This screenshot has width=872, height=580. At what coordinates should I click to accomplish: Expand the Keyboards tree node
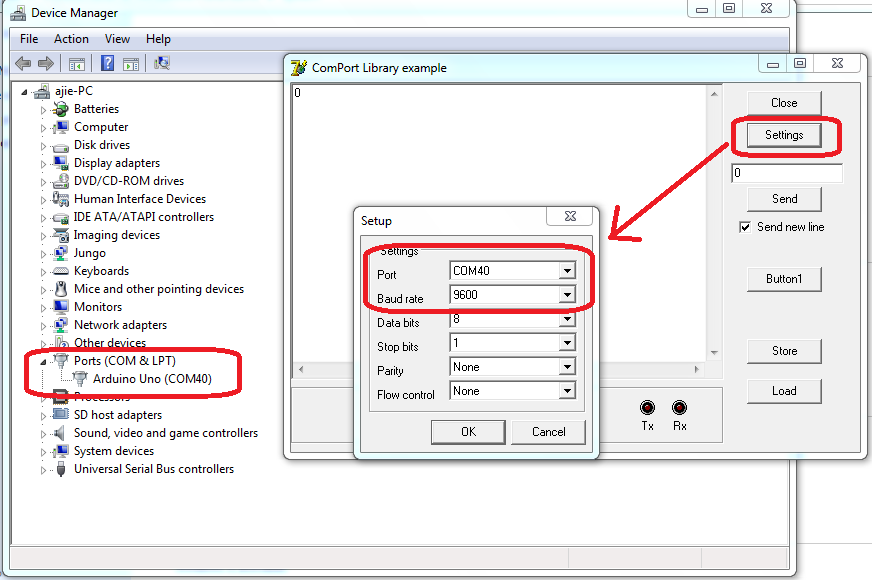tap(43, 272)
